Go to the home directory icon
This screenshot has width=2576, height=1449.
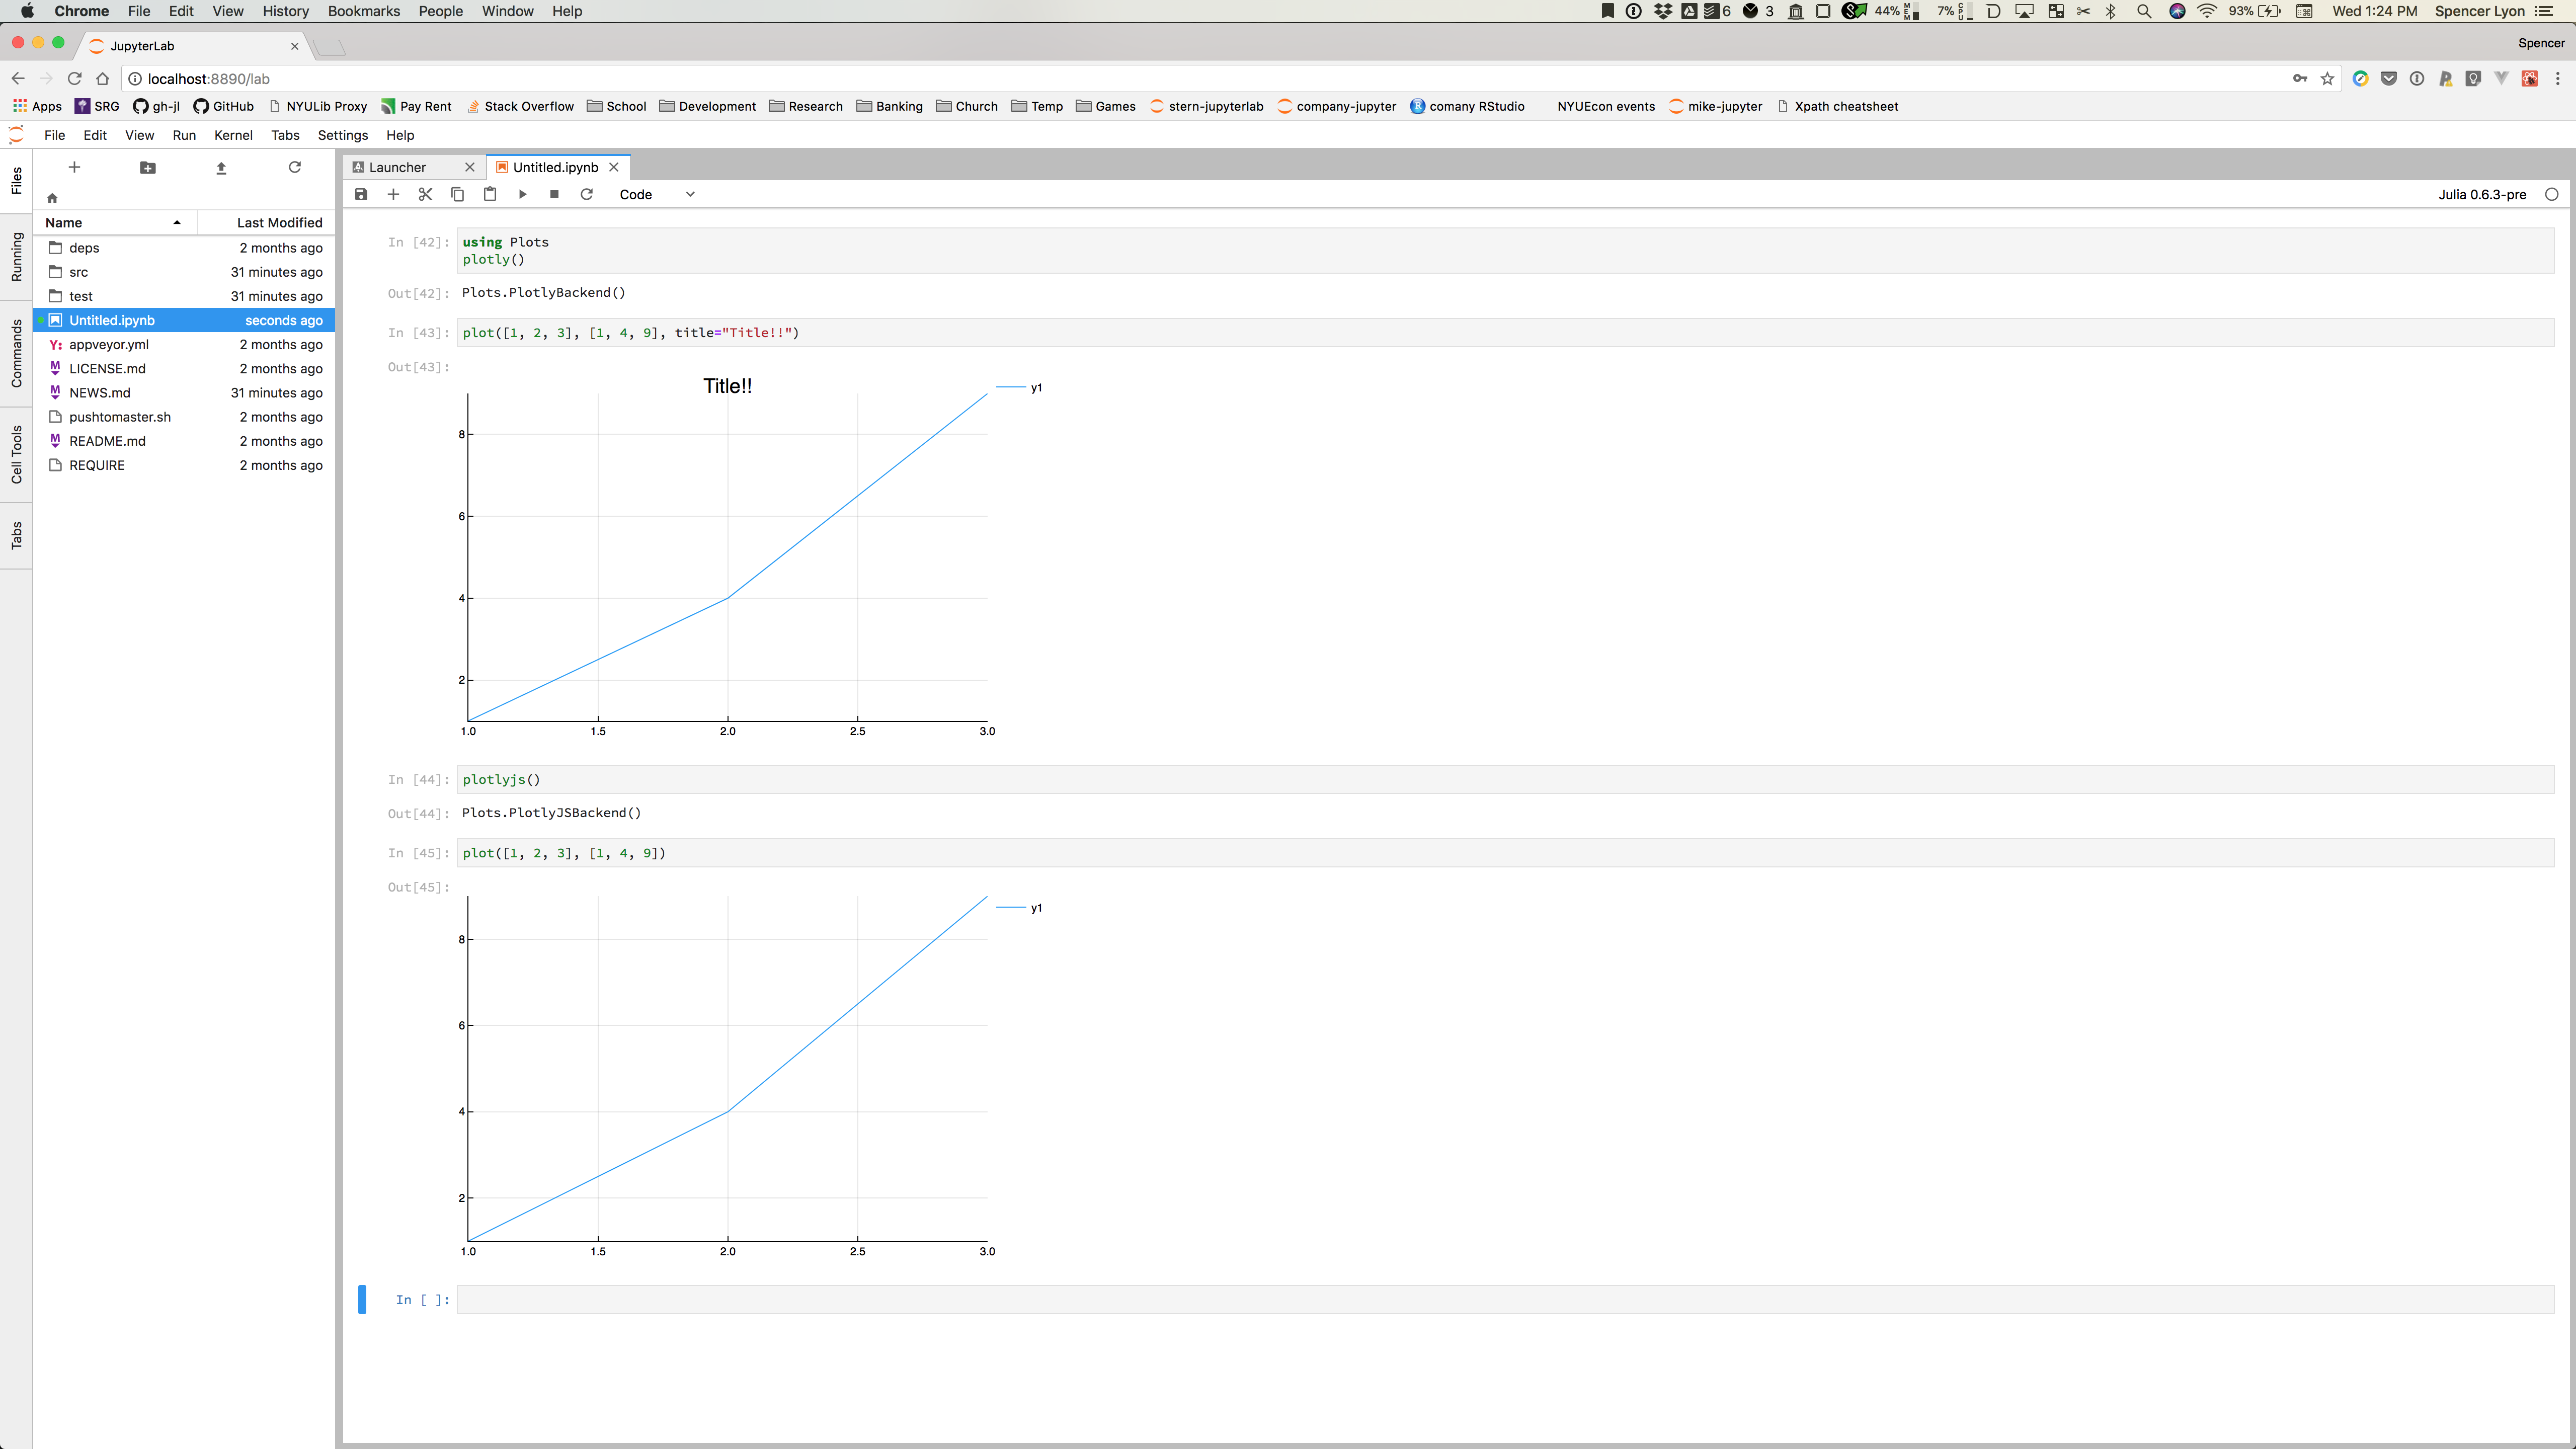coord(52,198)
